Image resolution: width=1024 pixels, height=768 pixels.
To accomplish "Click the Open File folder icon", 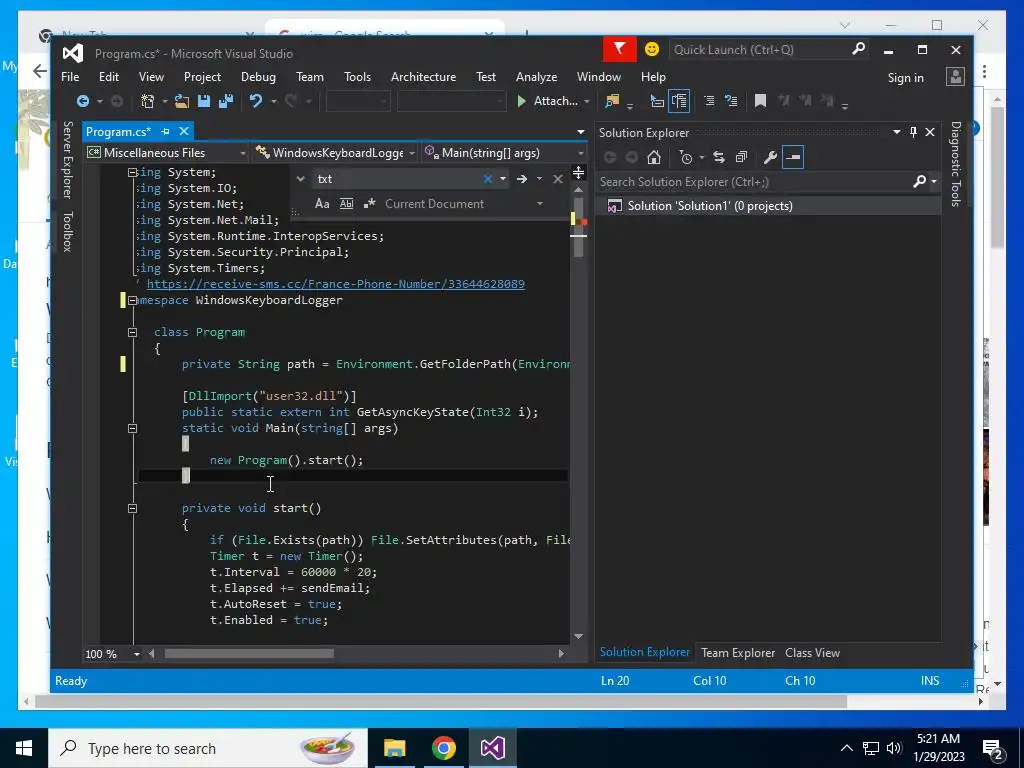I will tap(182, 101).
